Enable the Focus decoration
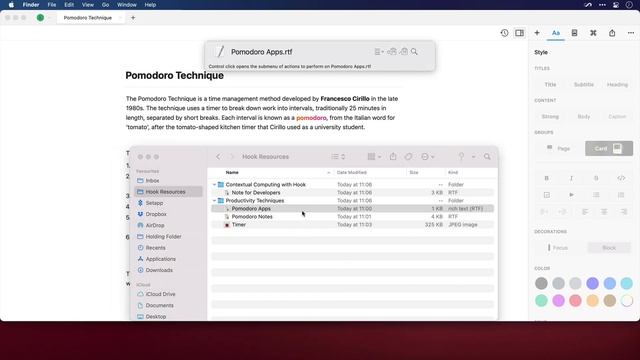 click(x=559, y=248)
